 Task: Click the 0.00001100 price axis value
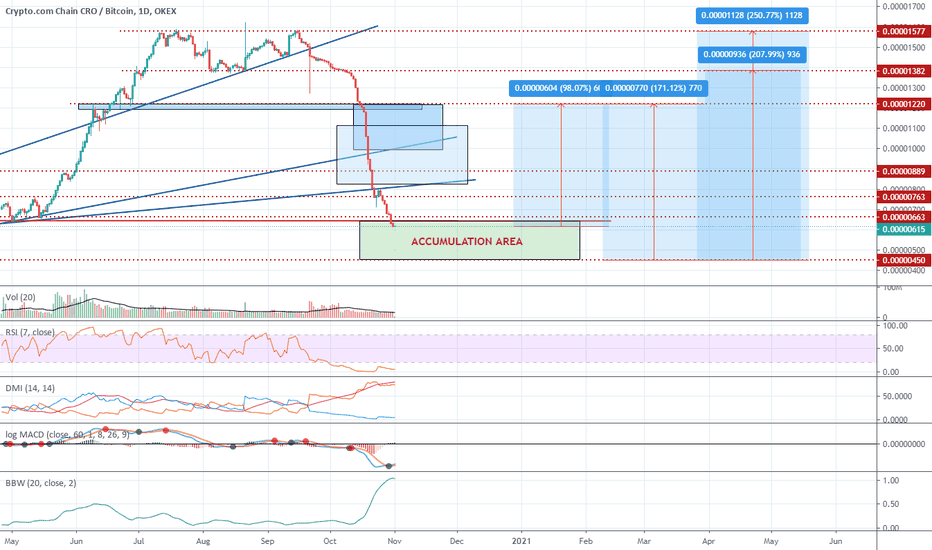point(903,128)
